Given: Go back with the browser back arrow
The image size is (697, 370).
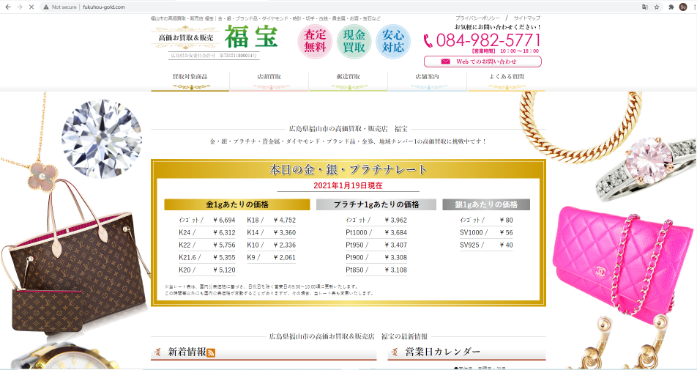Looking at the screenshot, I should point(8,7).
